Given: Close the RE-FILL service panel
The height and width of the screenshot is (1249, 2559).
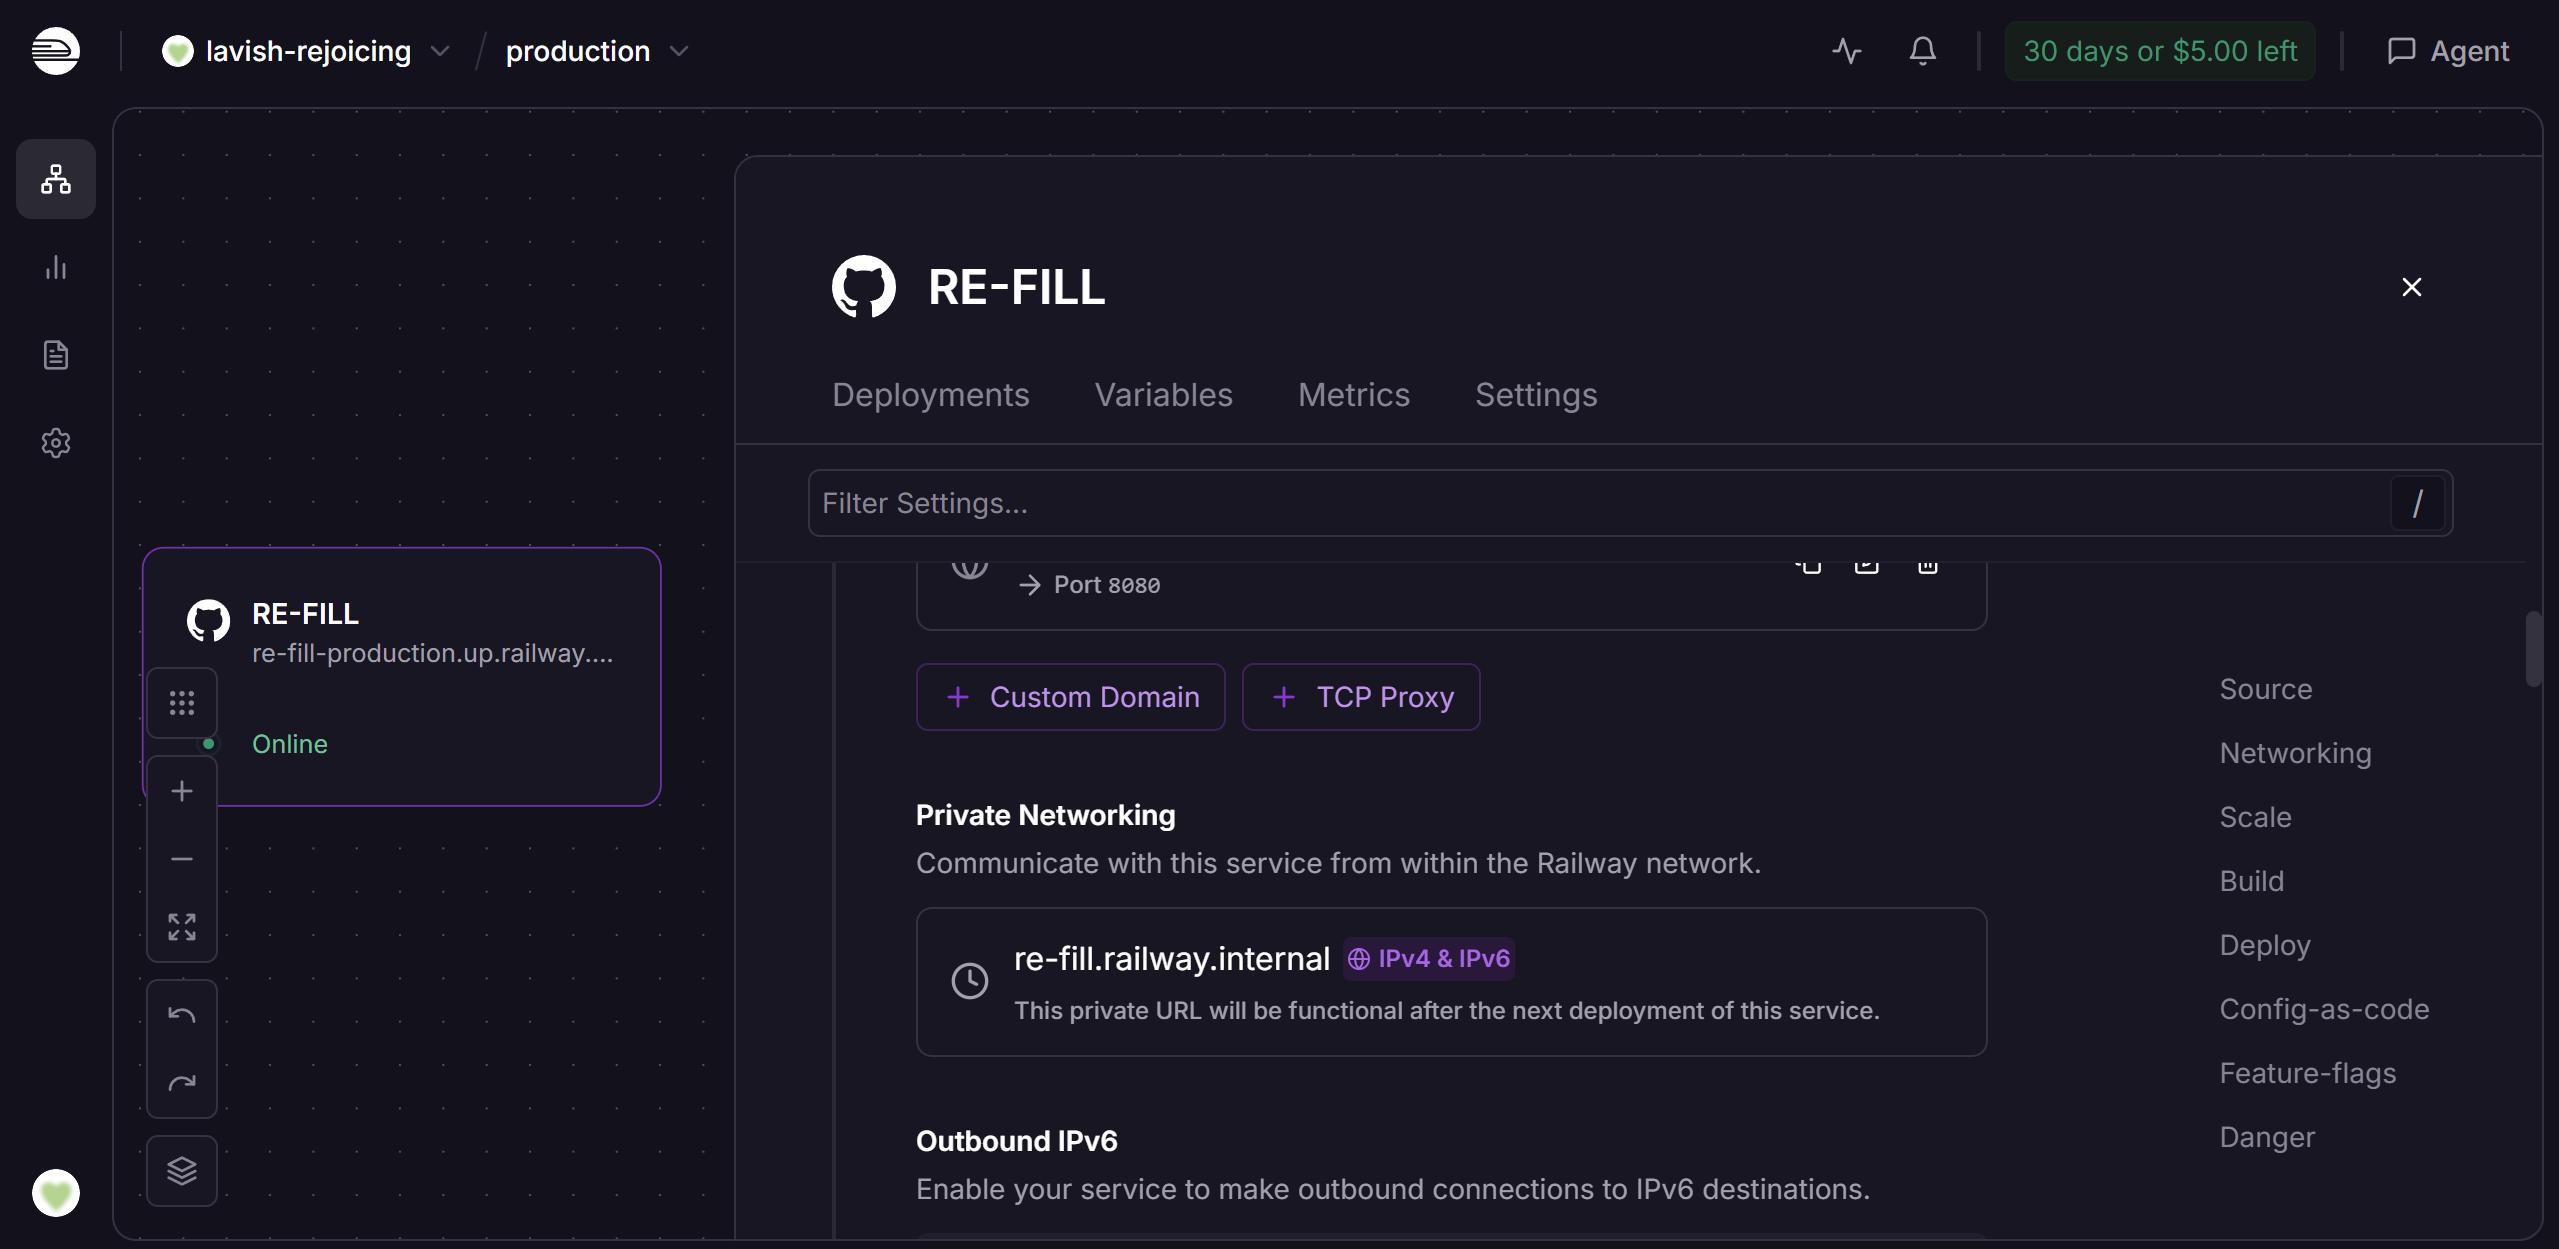Looking at the screenshot, I should point(2412,287).
